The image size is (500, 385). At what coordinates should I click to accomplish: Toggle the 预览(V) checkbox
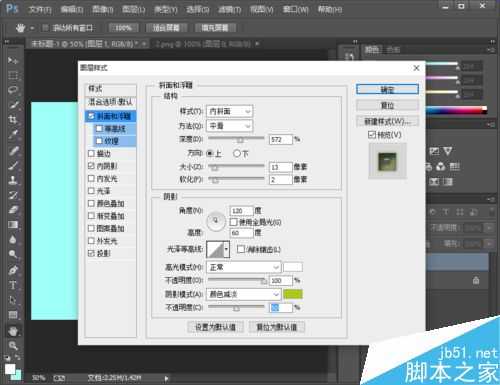tap(372, 134)
